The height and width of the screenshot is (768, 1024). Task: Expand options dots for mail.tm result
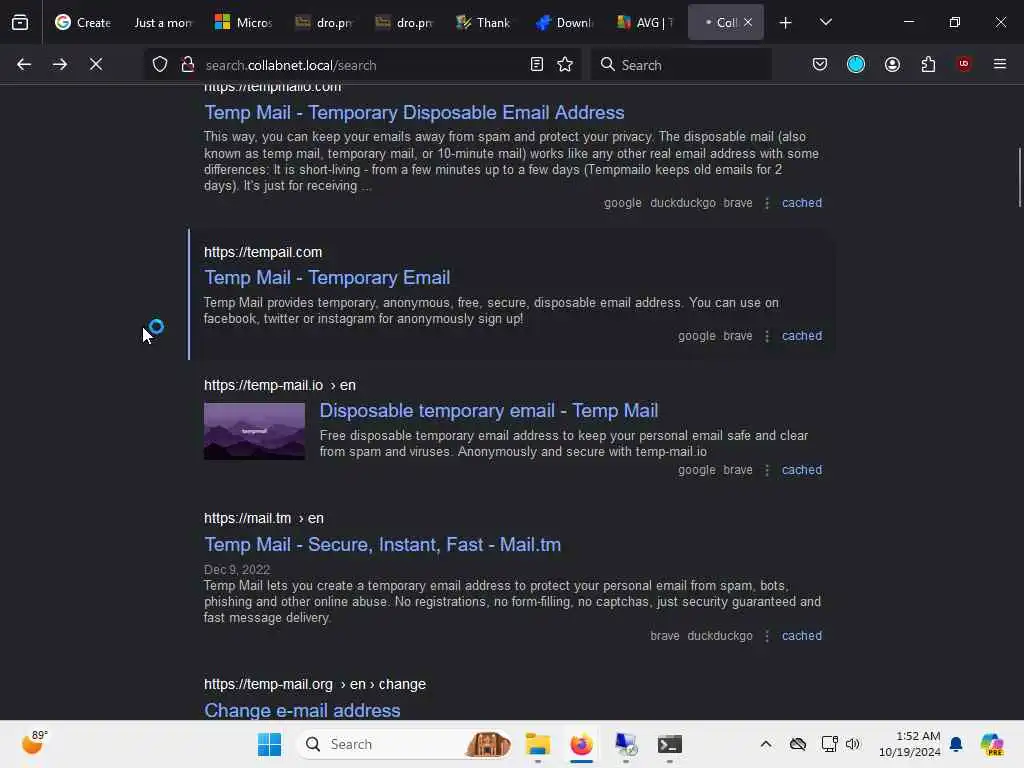pyautogui.click(x=767, y=636)
